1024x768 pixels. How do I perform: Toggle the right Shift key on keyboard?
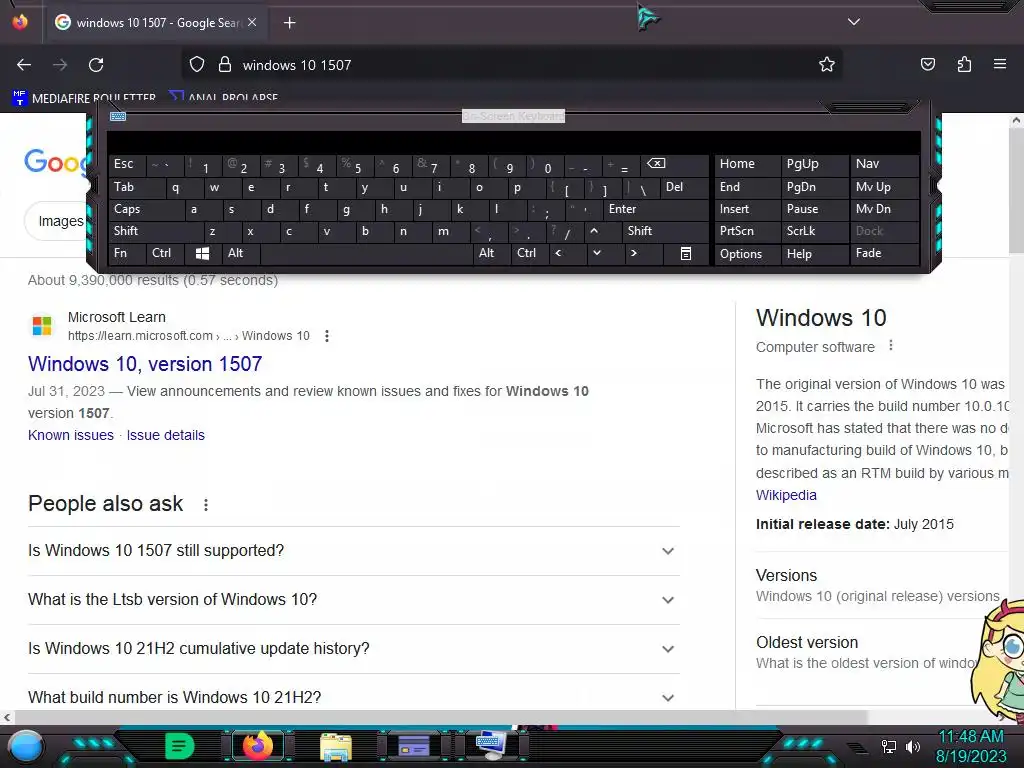click(665, 231)
